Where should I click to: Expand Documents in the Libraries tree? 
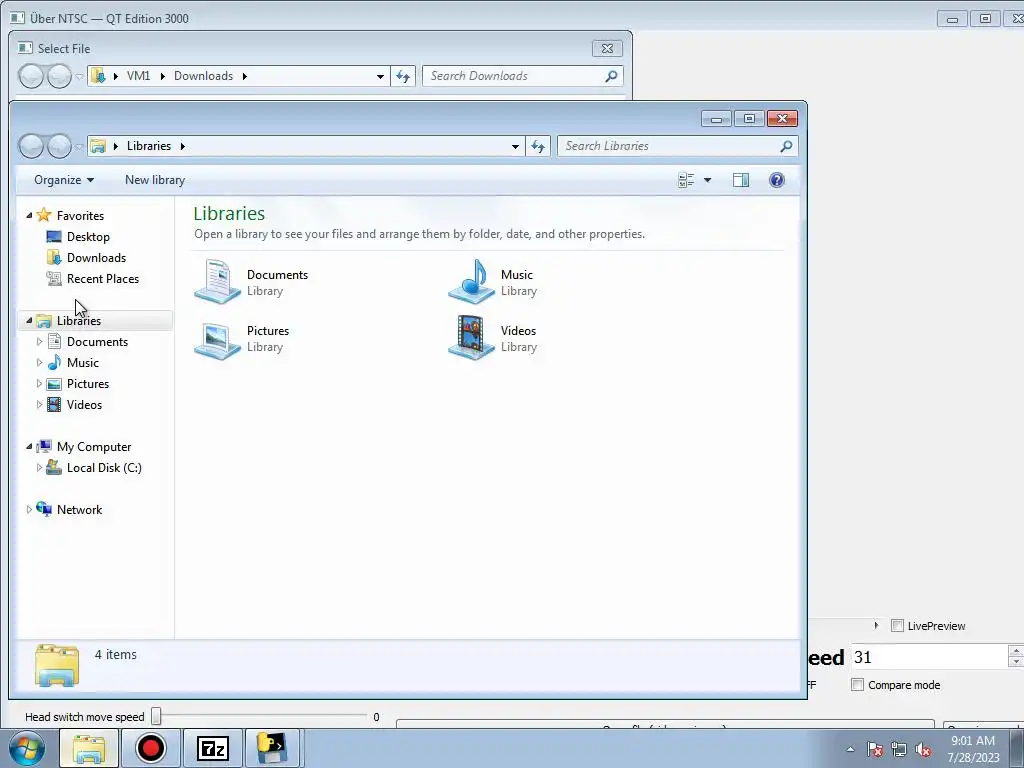[x=39, y=342]
